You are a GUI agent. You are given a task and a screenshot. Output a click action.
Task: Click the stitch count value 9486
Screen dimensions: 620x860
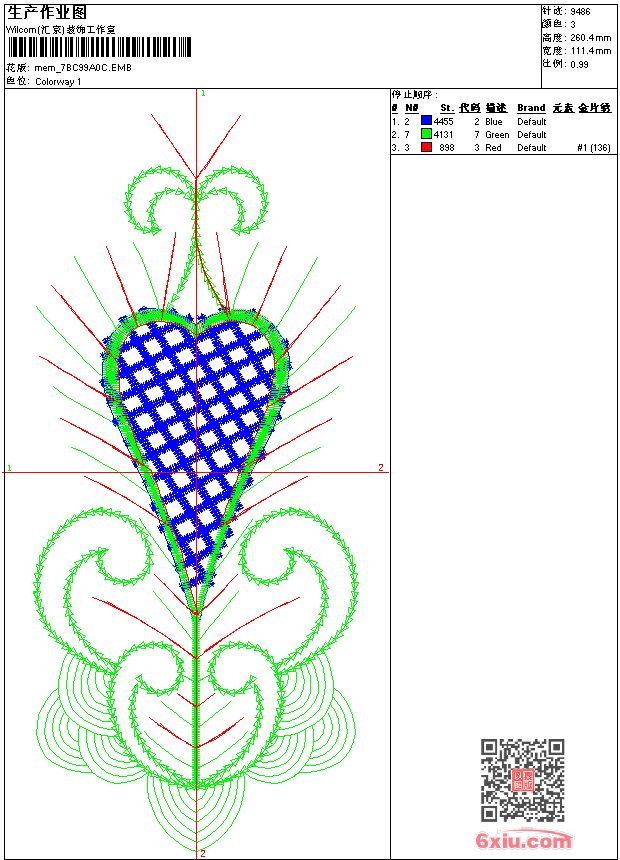[x=580, y=12]
